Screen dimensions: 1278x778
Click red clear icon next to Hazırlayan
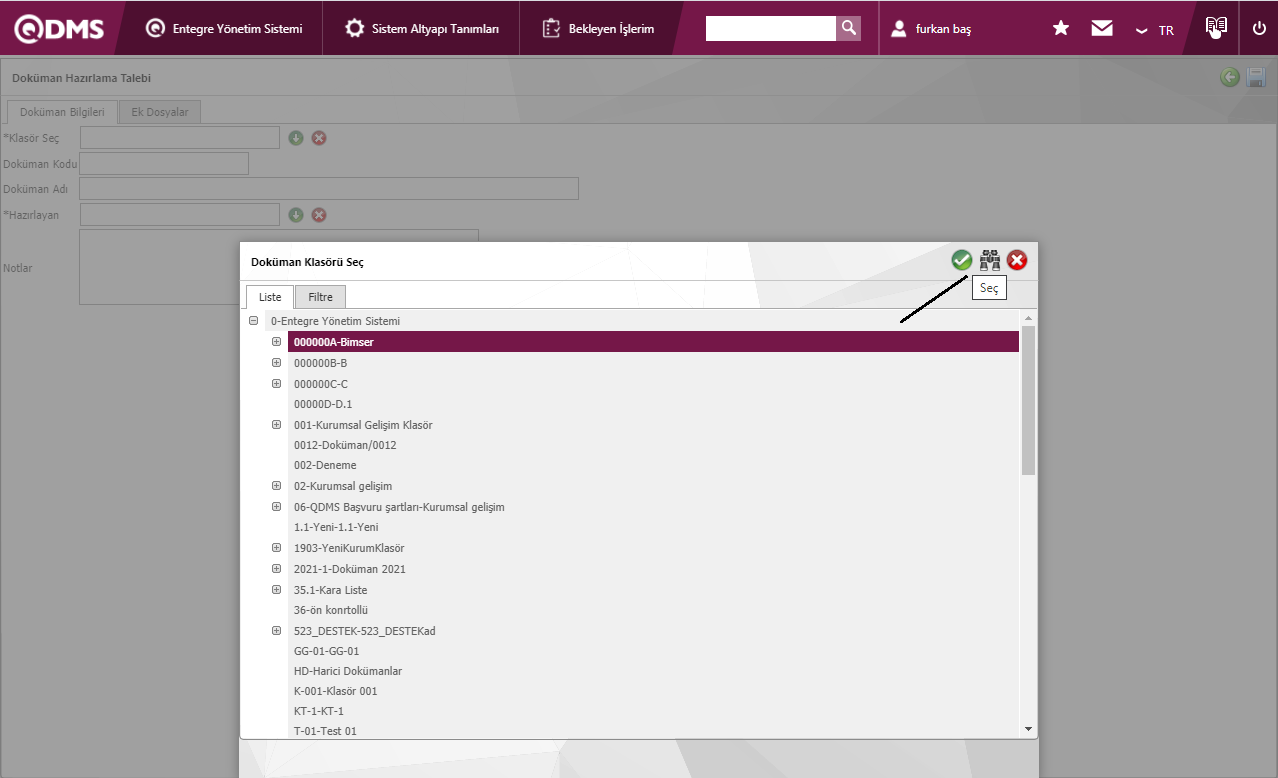[x=319, y=214]
